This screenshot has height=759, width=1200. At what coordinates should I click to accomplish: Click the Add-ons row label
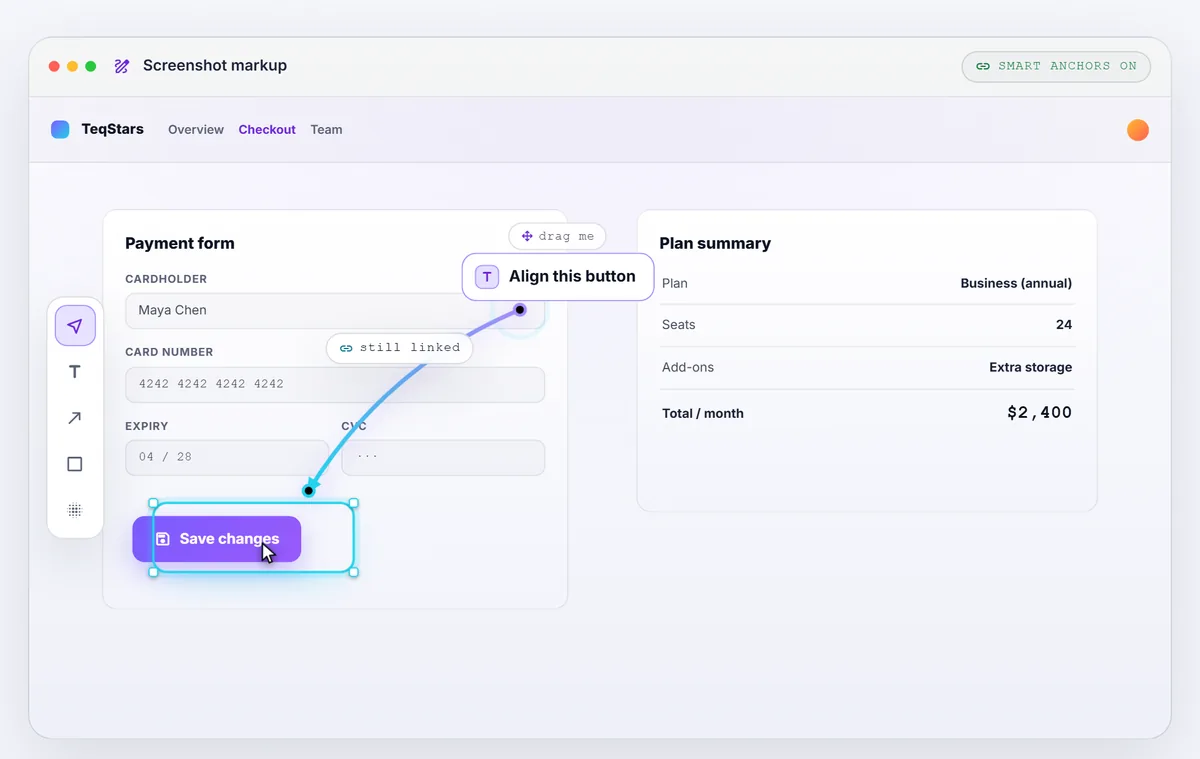(688, 367)
